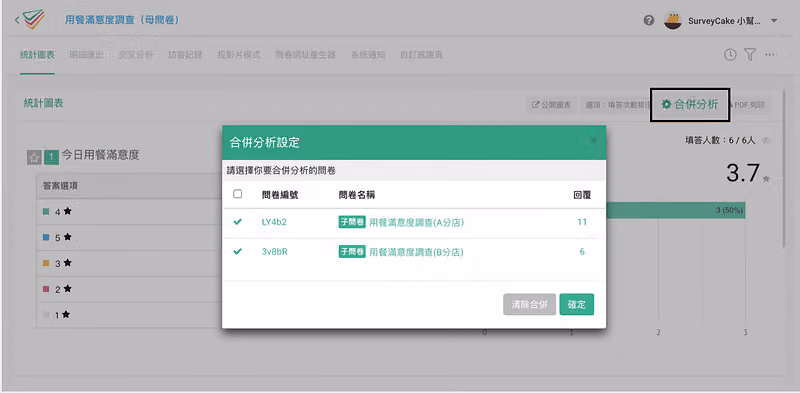Image resolution: width=800 pixels, height=393 pixels.
Task: Click the SurveyCake logo
Action: point(34,20)
